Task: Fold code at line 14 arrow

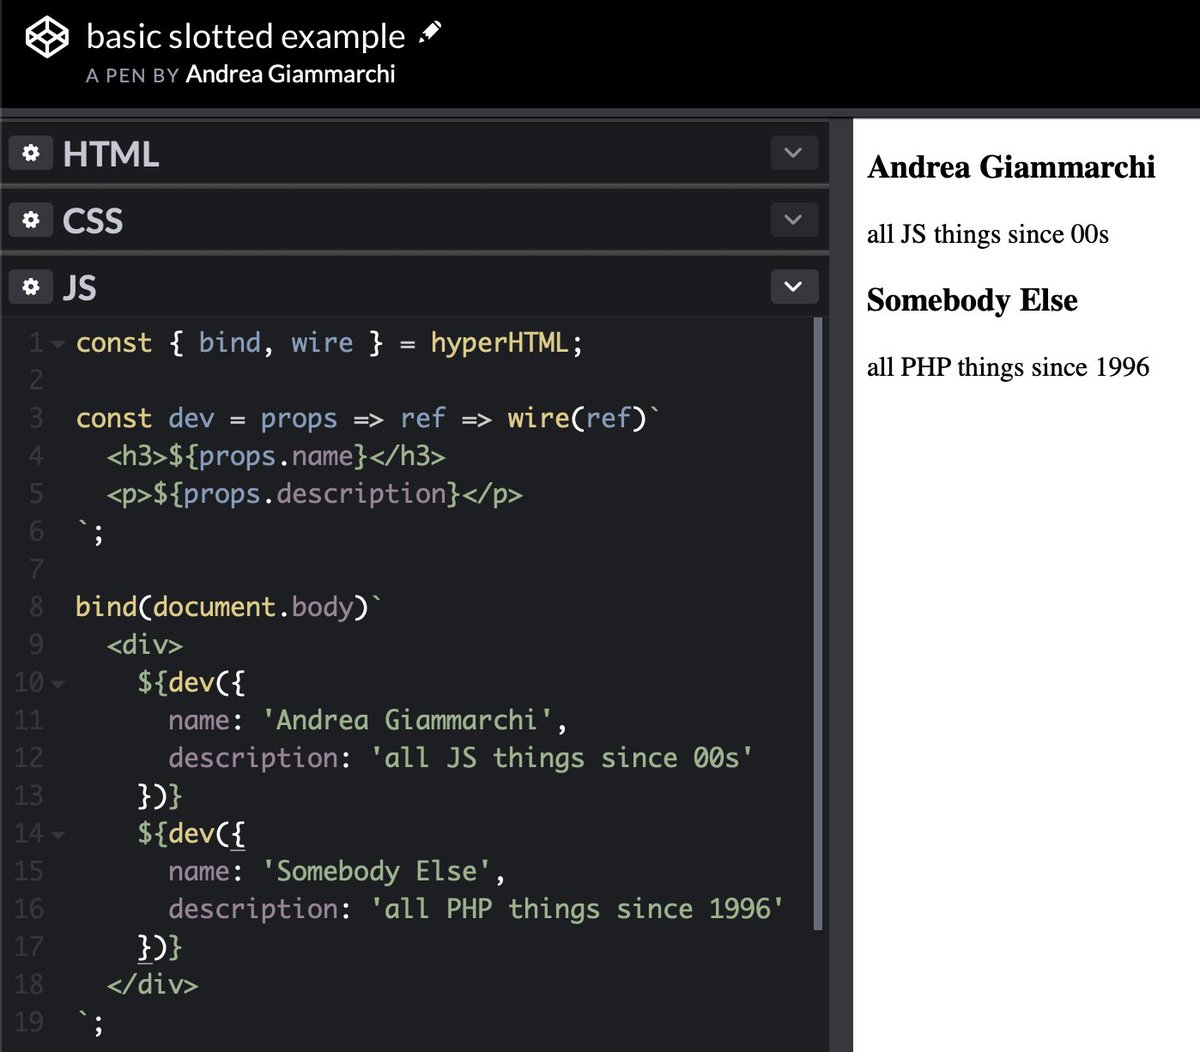Action: (x=57, y=835)
